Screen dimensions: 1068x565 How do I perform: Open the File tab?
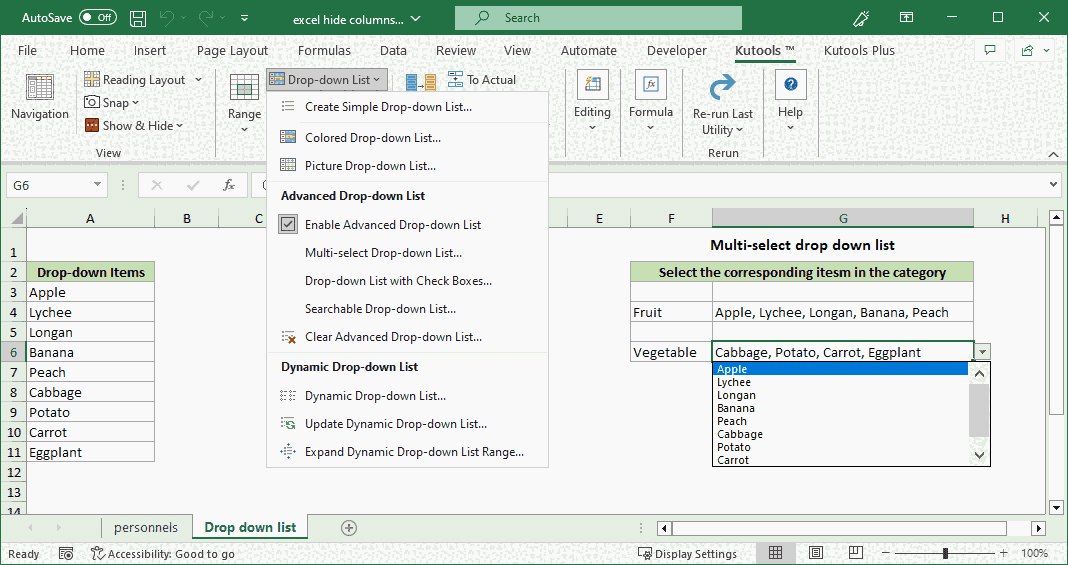(27, 50)
